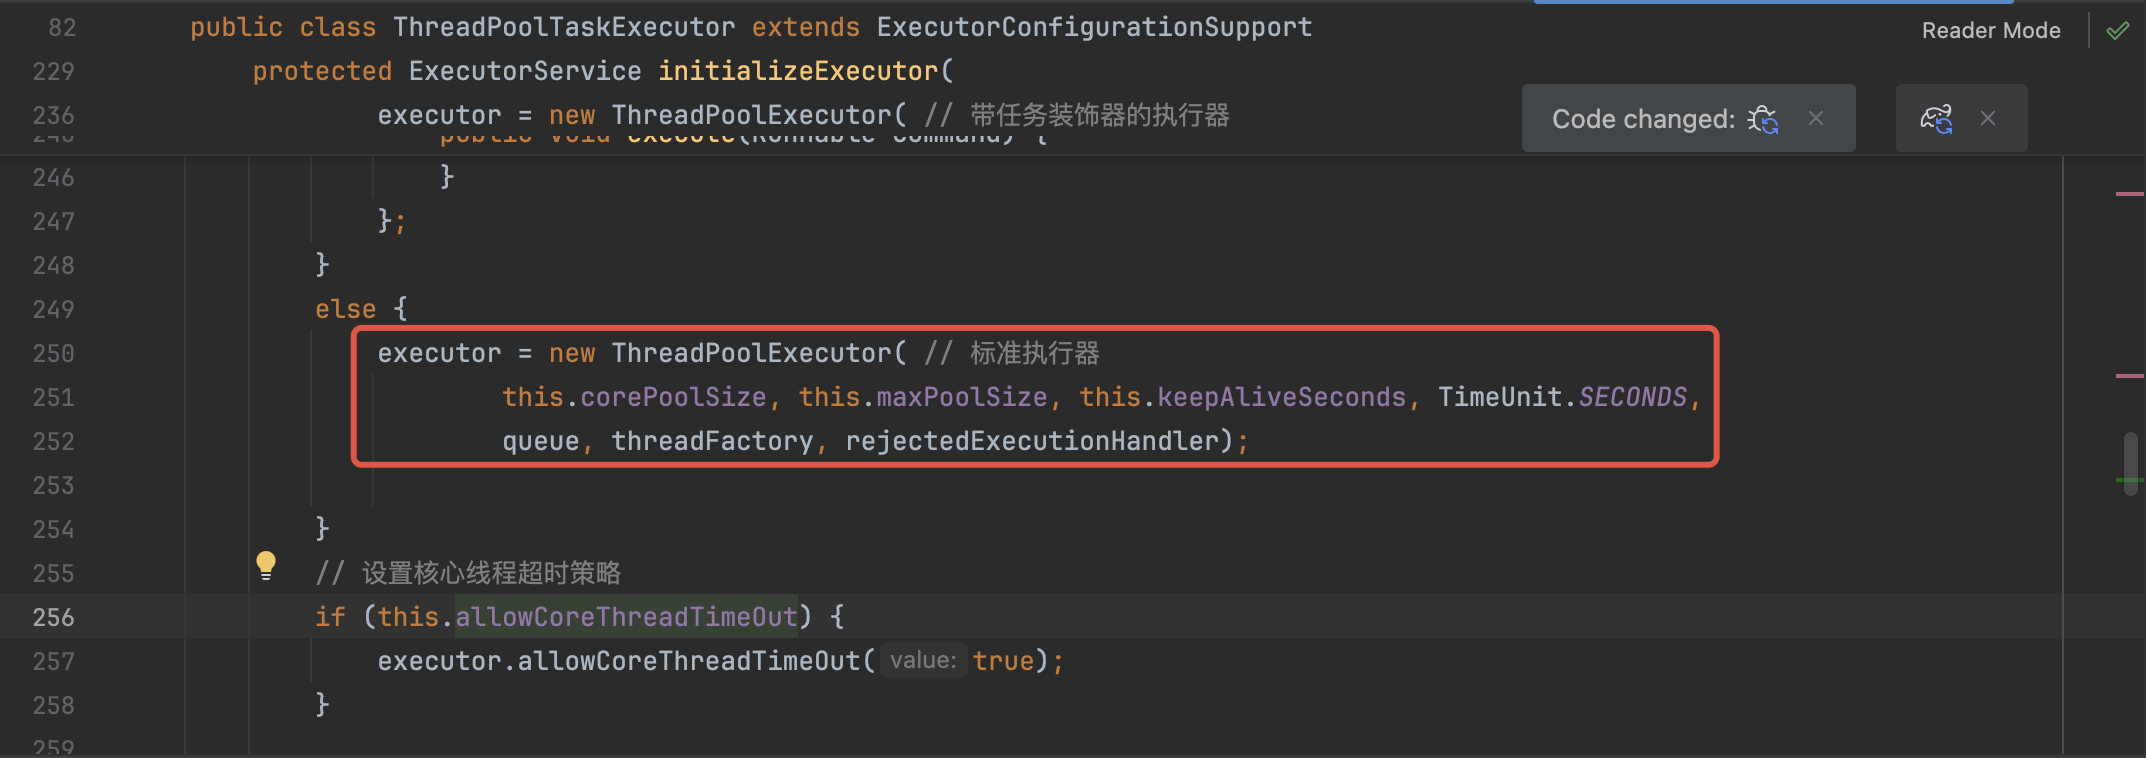Click the }; on line 247
This screenshot has width=2146, height=758.
[392, 222]
